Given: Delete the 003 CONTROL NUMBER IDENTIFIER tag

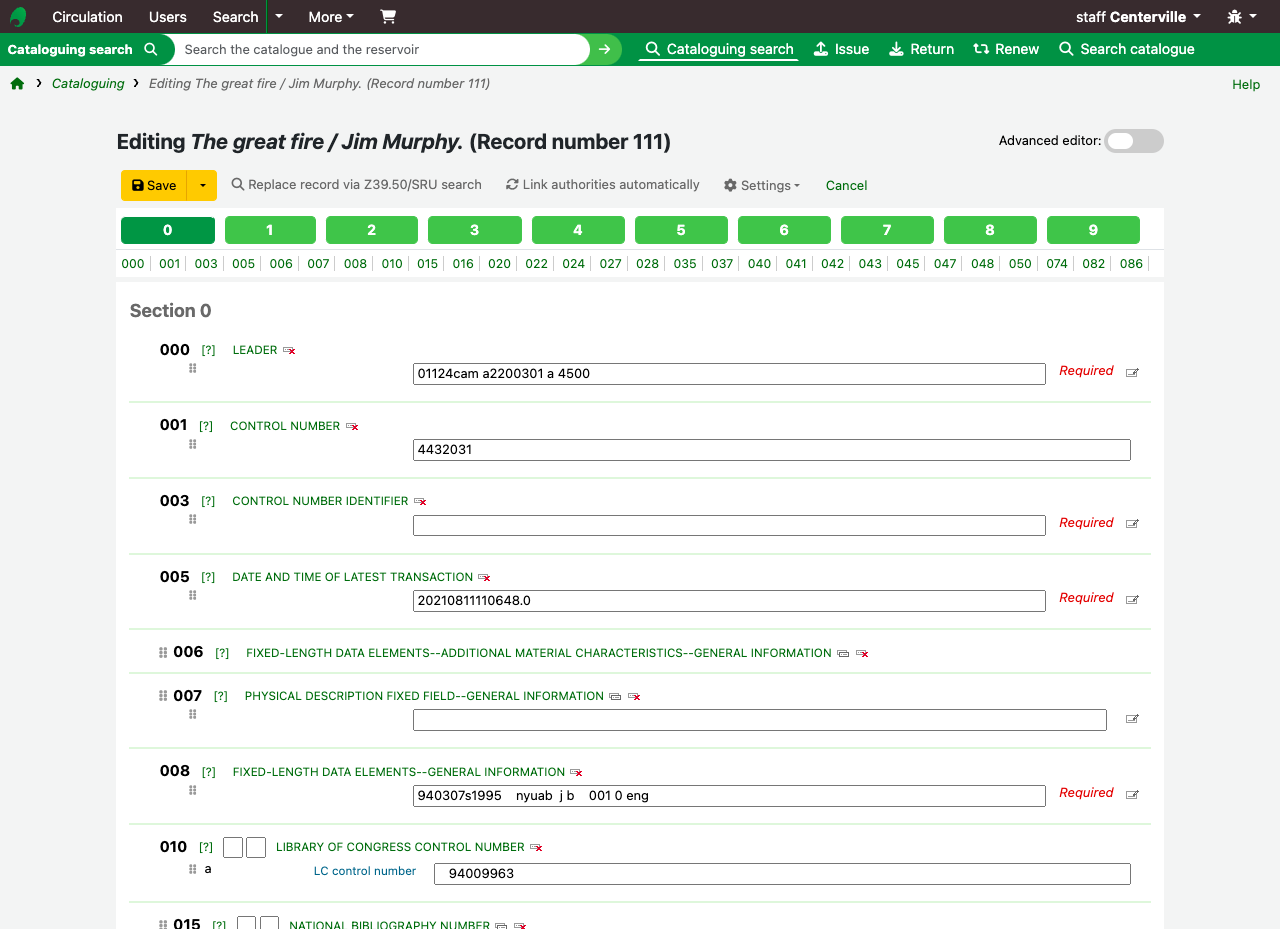Looking at the screenshot, I should point(420,502).
